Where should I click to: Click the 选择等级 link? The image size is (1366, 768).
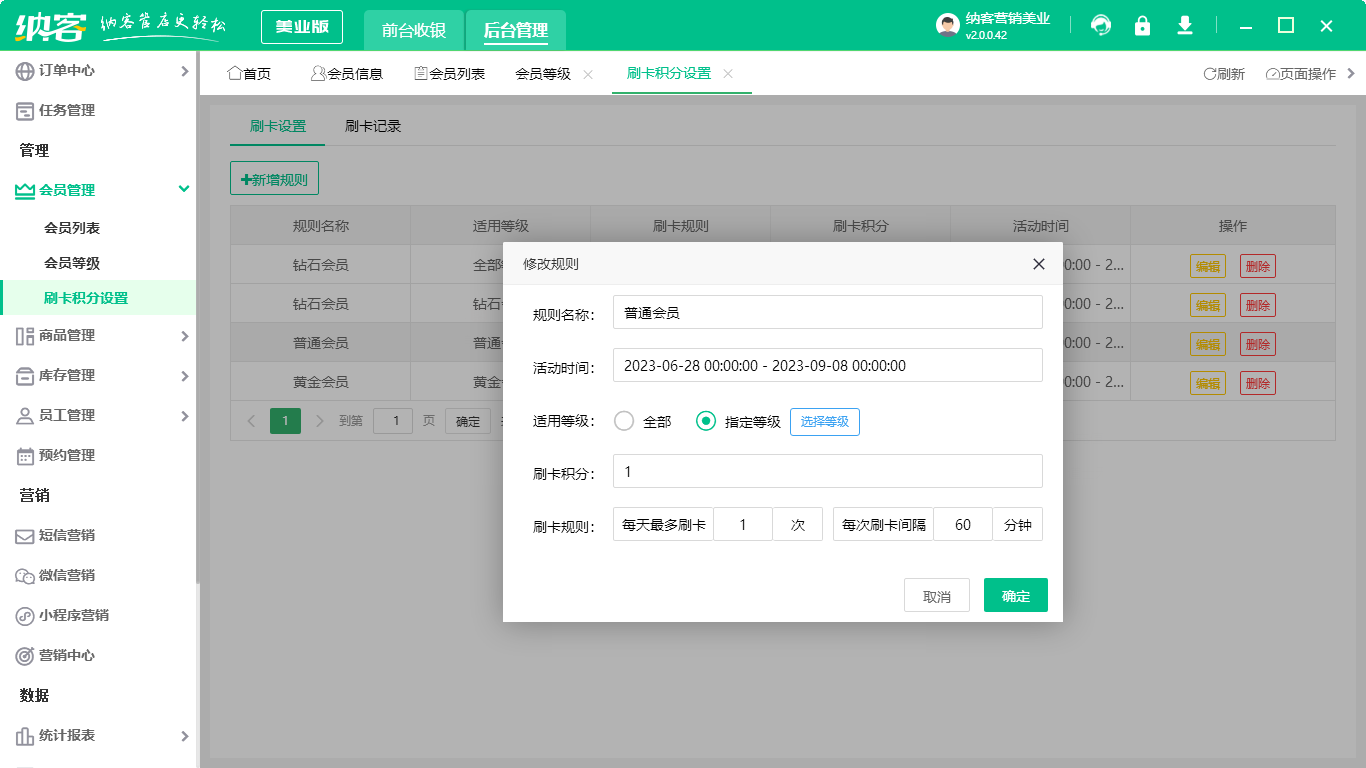(x=825, y=421)
